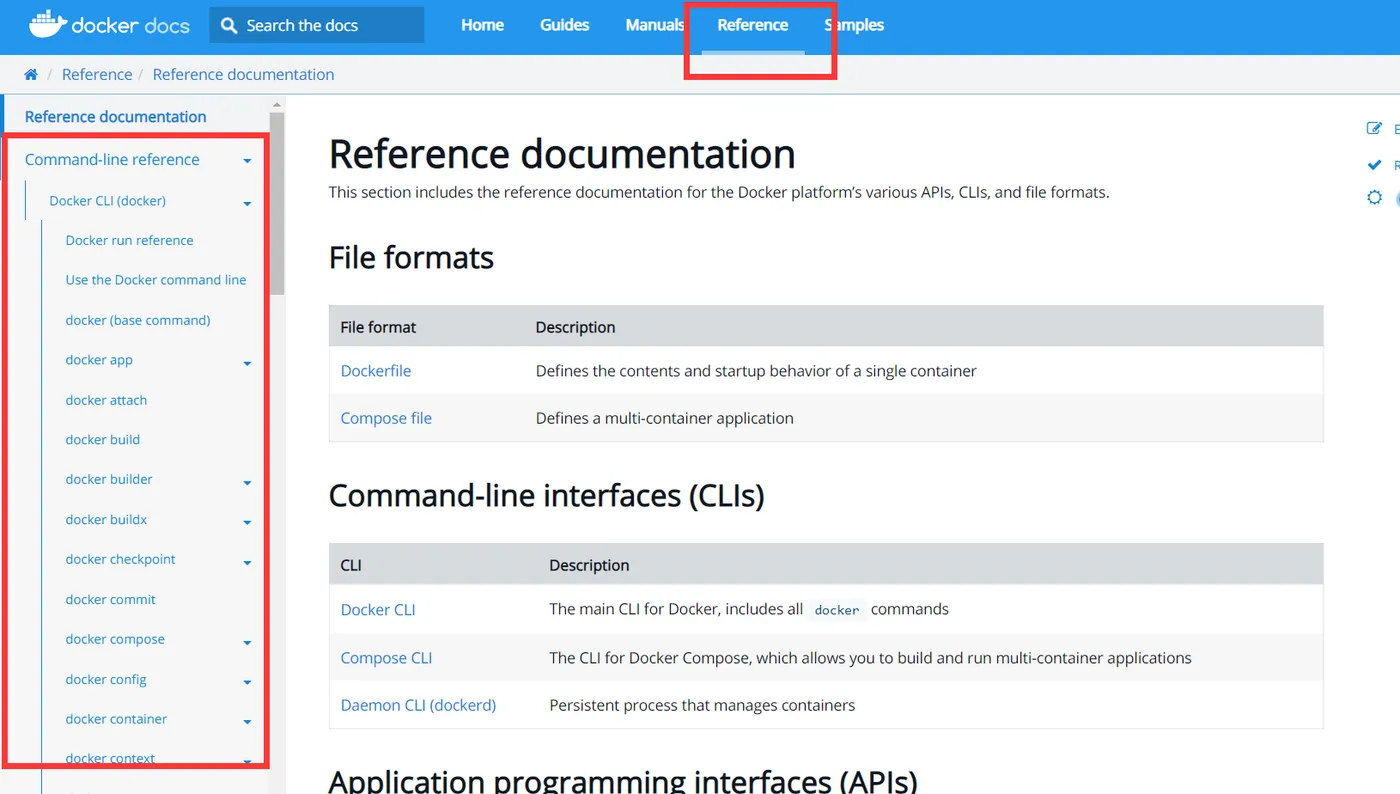The width and height of the screenshot is (1400, 794).
Task: Open the Guides nav tab
Action: [564, 25]
